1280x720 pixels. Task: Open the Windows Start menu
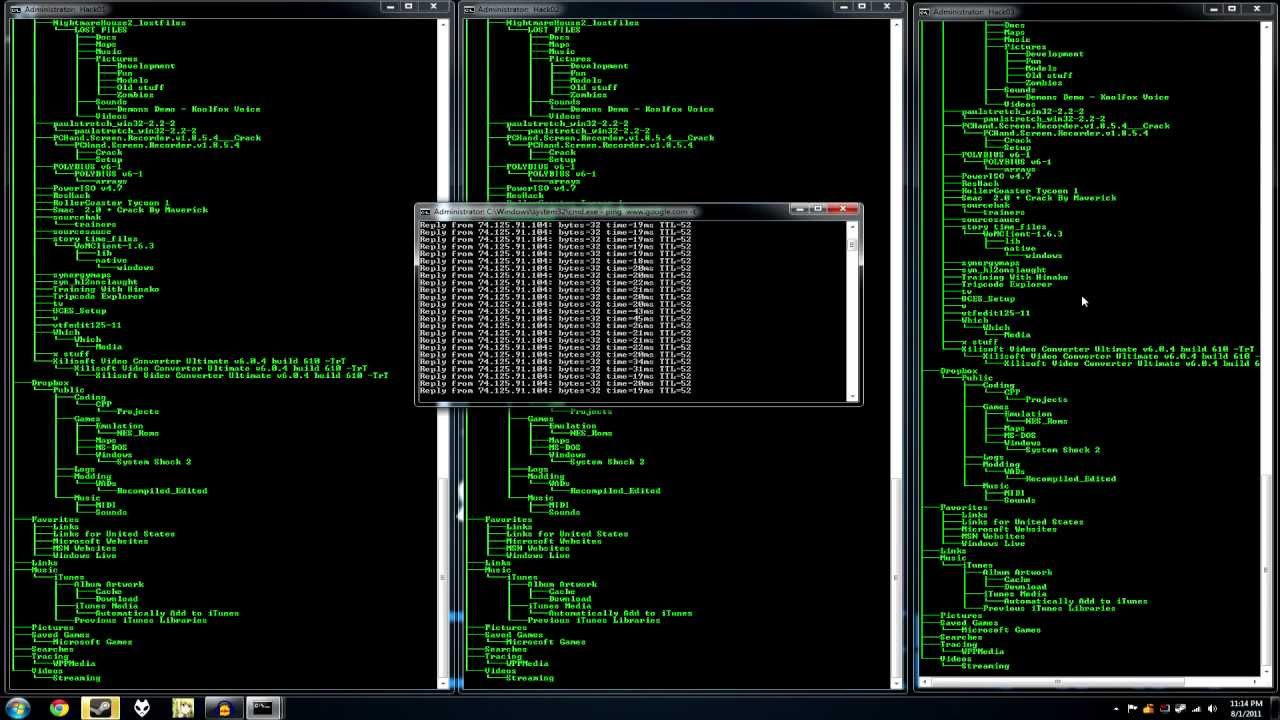(18, 708)
